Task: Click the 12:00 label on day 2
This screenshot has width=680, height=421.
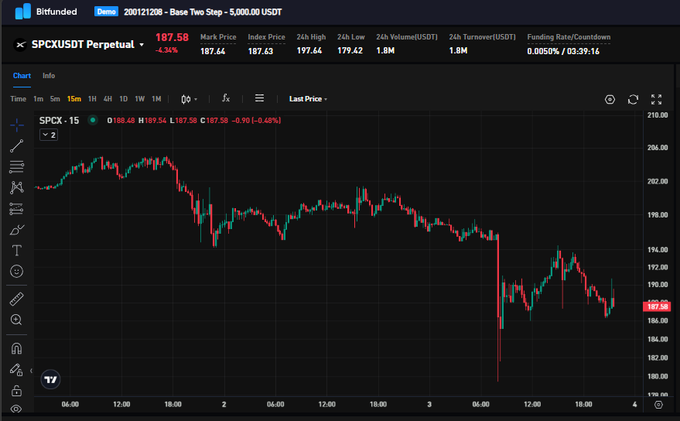Action: coord(327,404)
